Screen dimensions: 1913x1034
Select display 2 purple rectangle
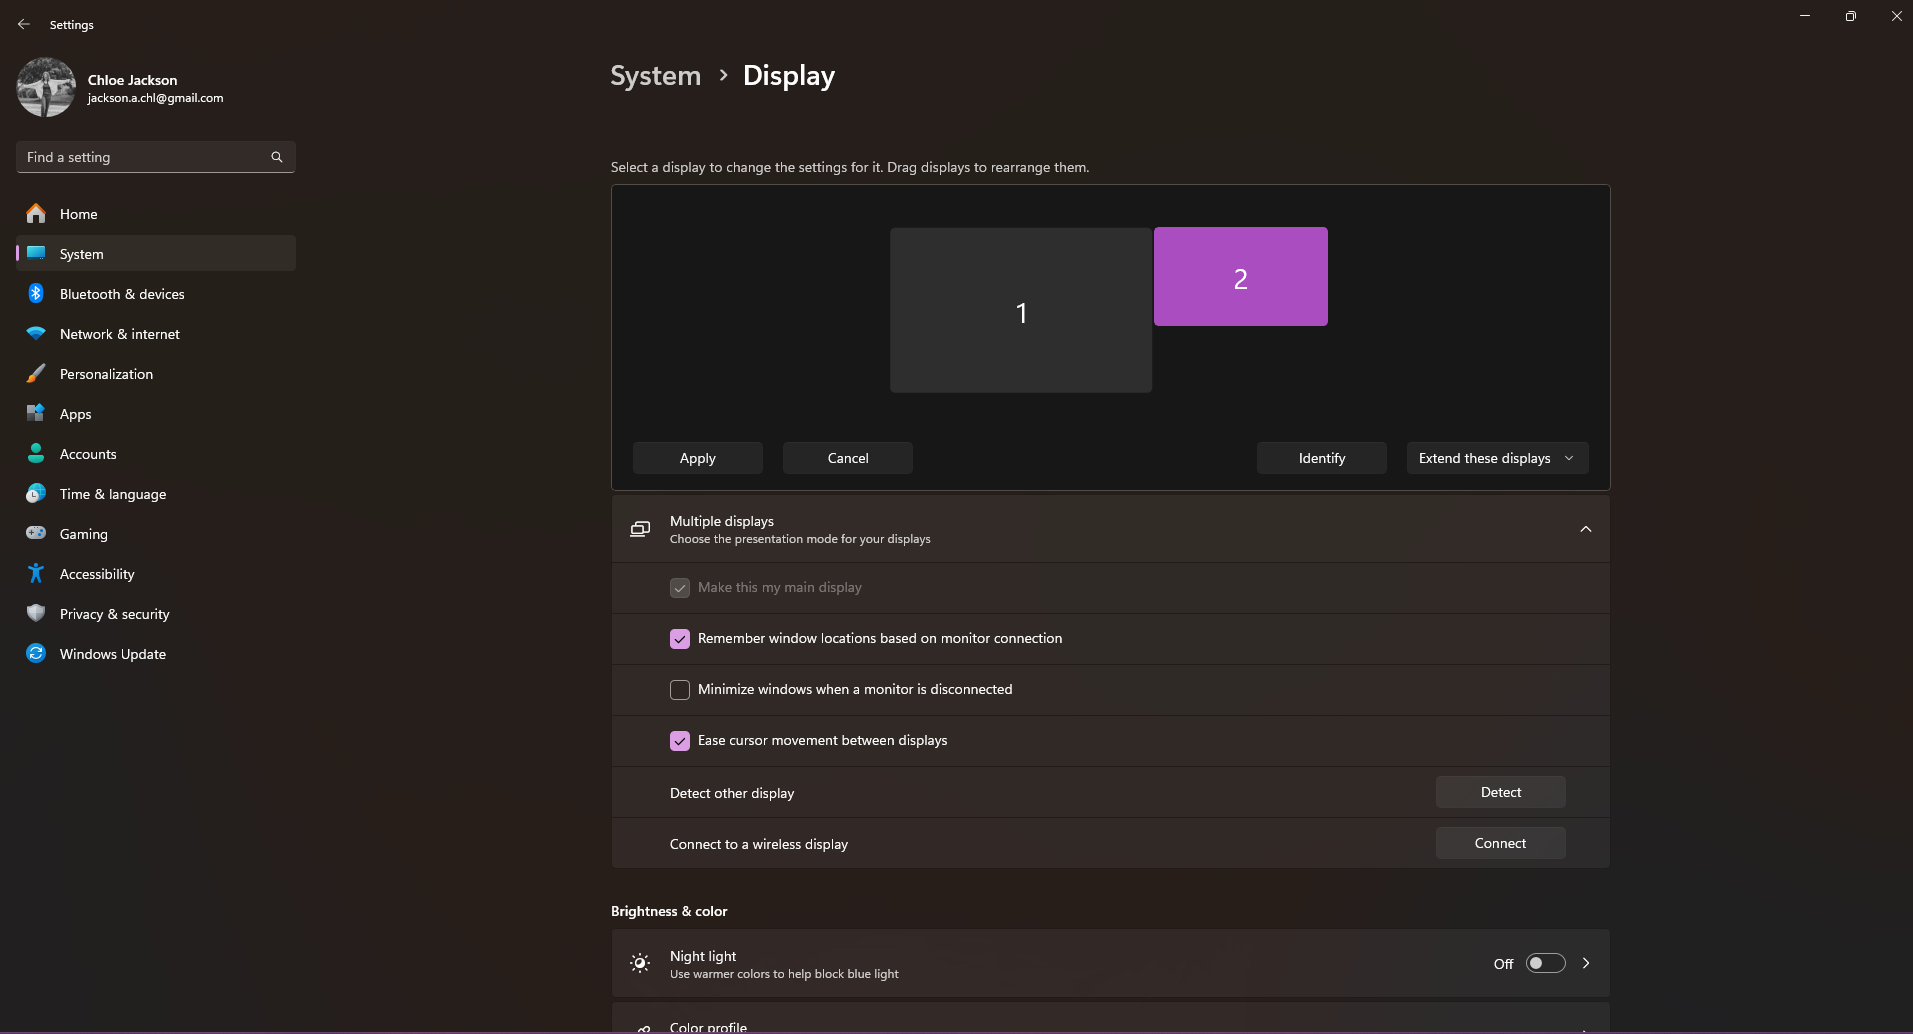1241,276
